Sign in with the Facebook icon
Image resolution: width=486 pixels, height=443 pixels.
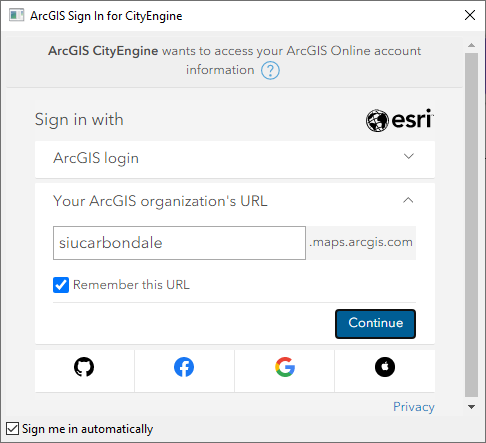184,367
